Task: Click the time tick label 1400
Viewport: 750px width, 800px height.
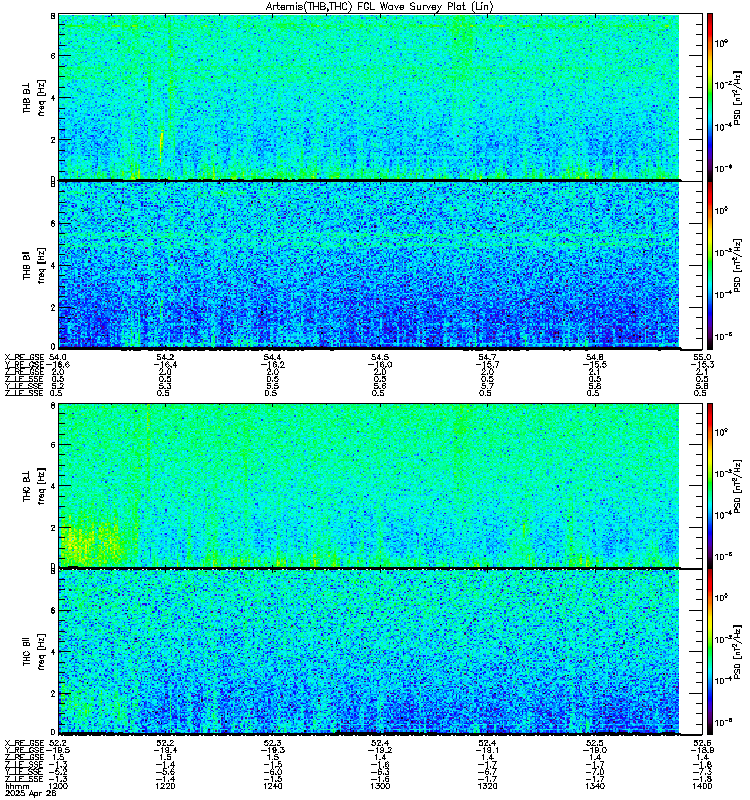Action: 702,786
